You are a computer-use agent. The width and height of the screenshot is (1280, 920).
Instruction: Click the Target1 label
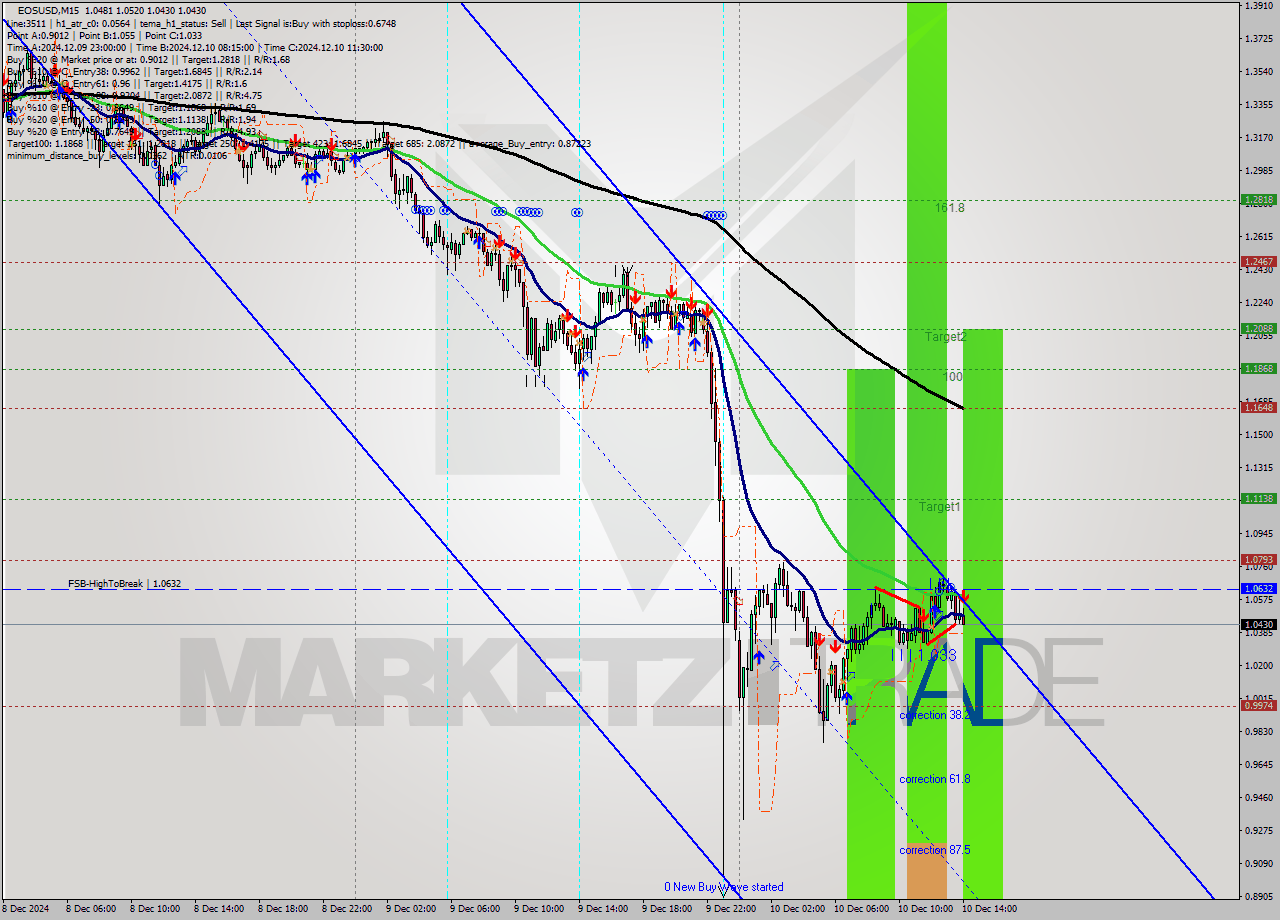[x=940, y=507]
